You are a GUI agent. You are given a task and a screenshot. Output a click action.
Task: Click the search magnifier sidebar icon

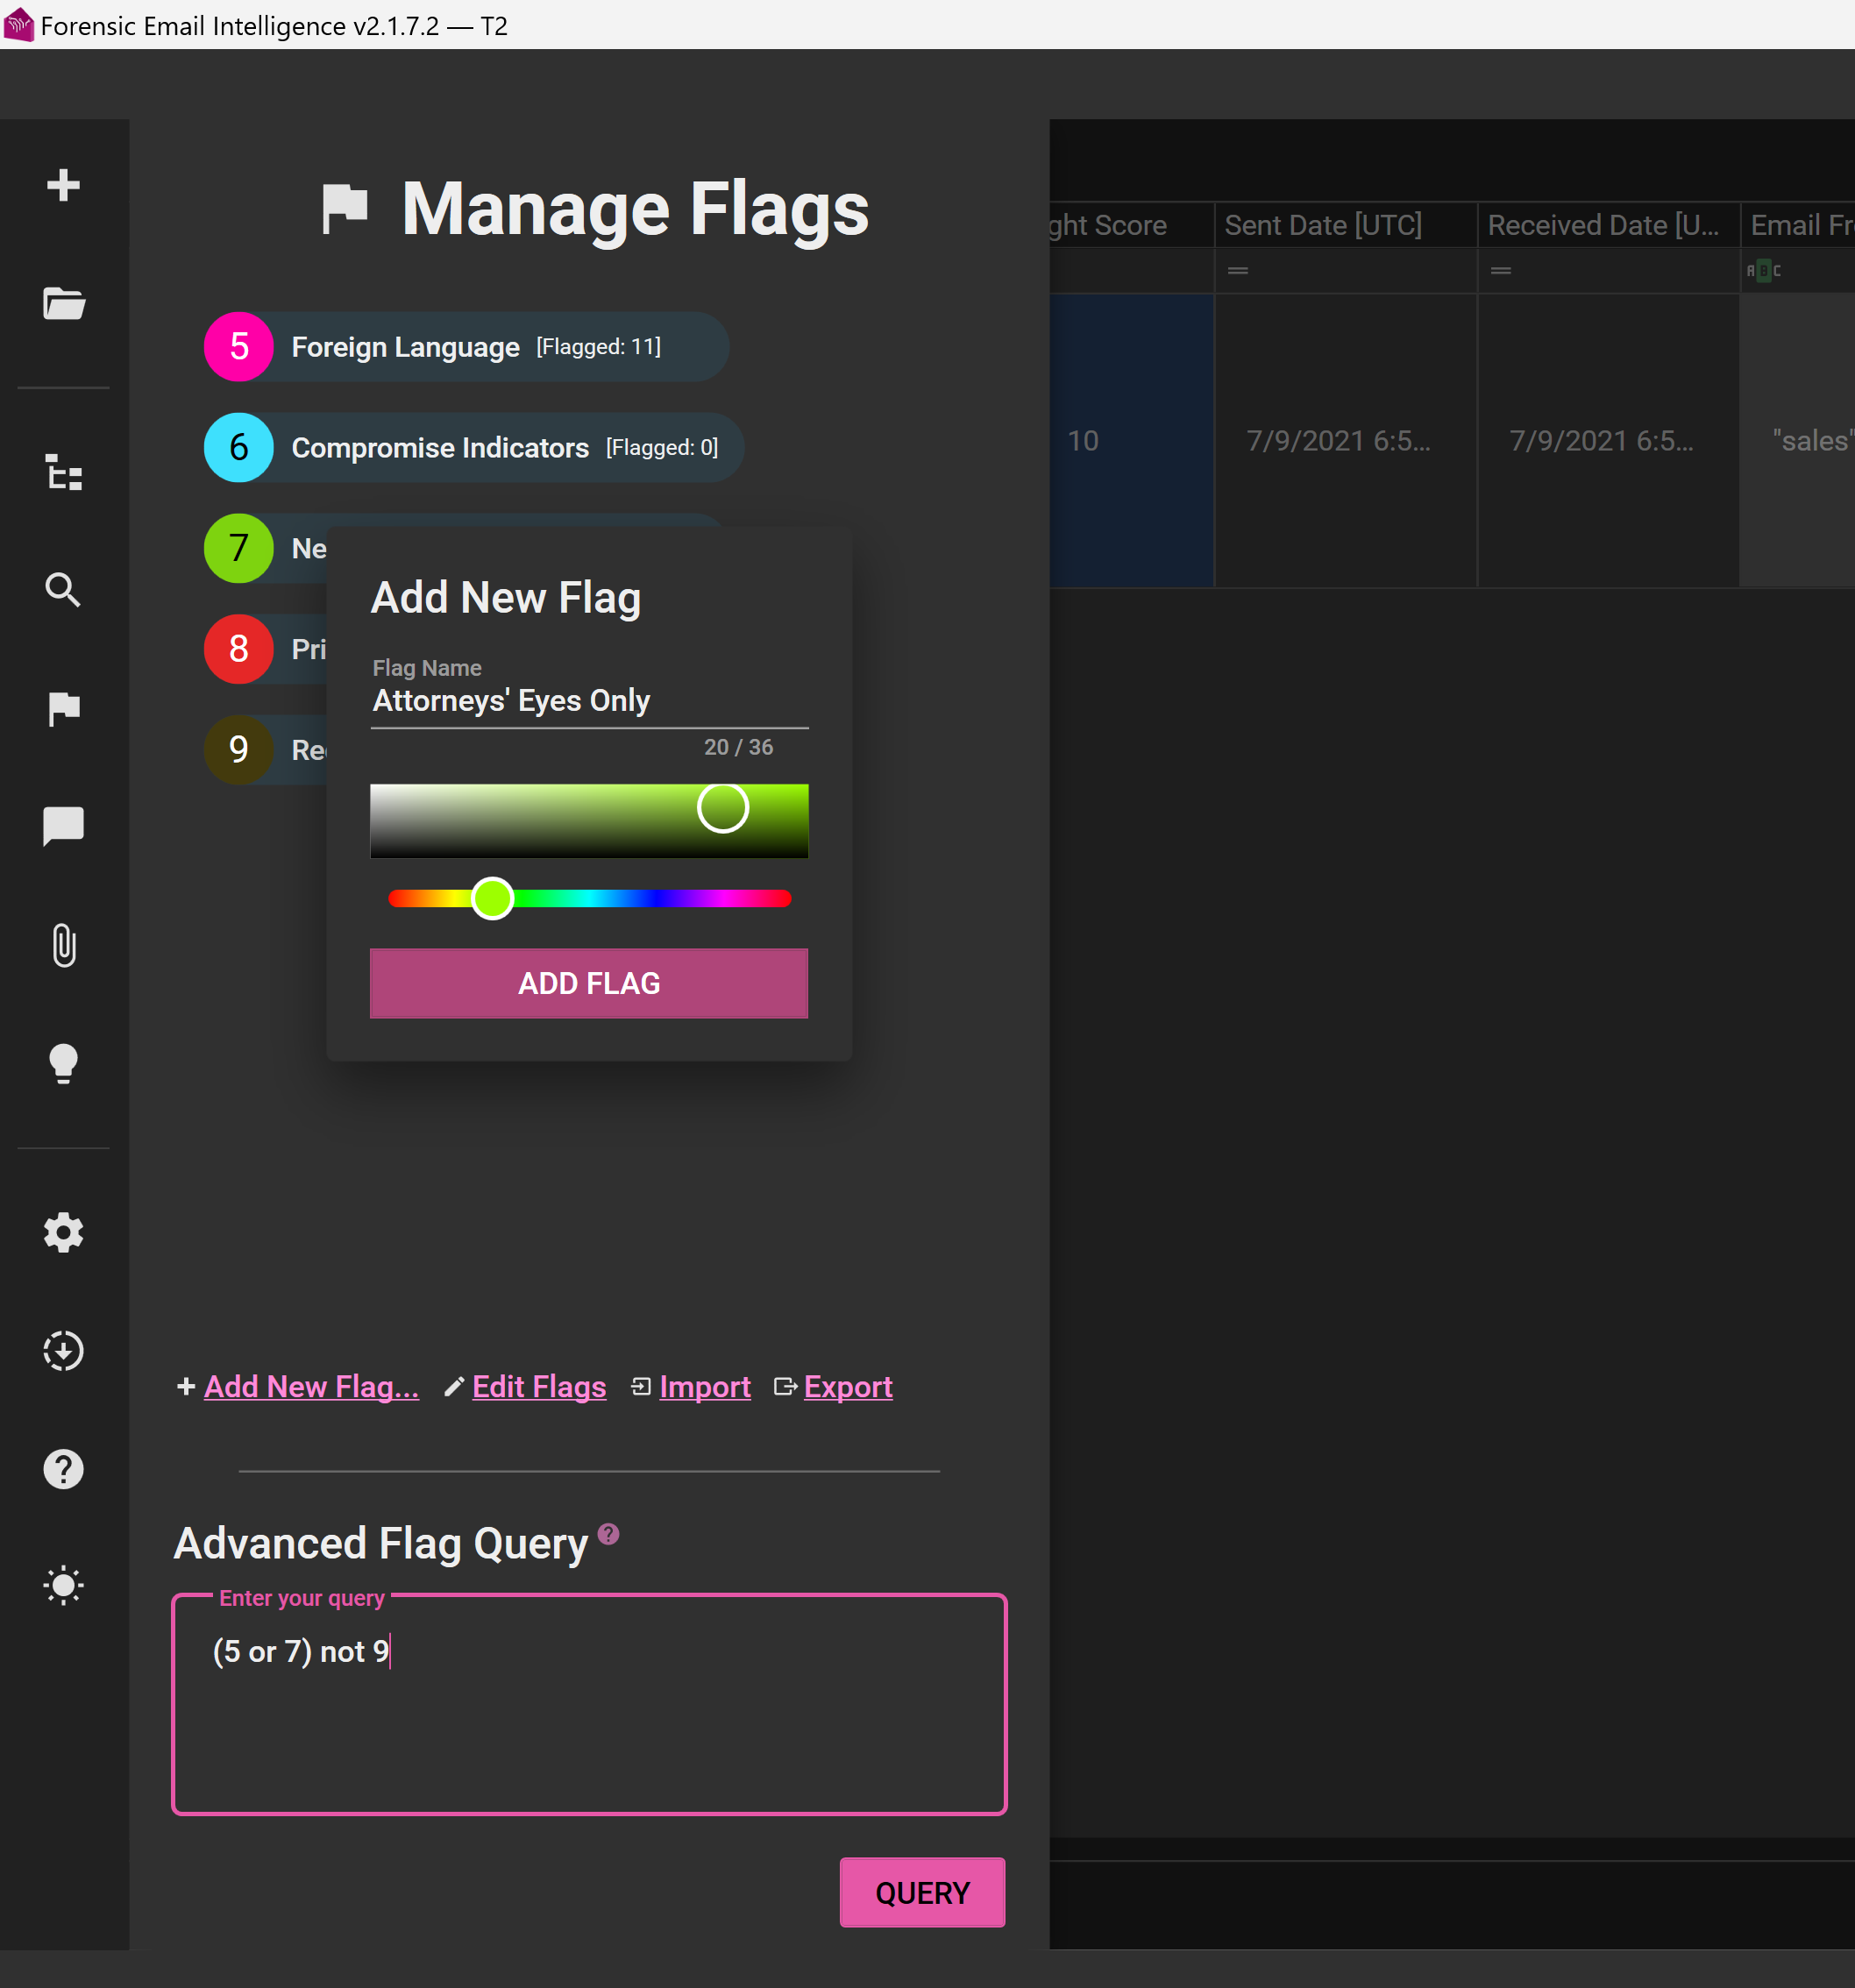pyautogui.click(x=63, y=590)
